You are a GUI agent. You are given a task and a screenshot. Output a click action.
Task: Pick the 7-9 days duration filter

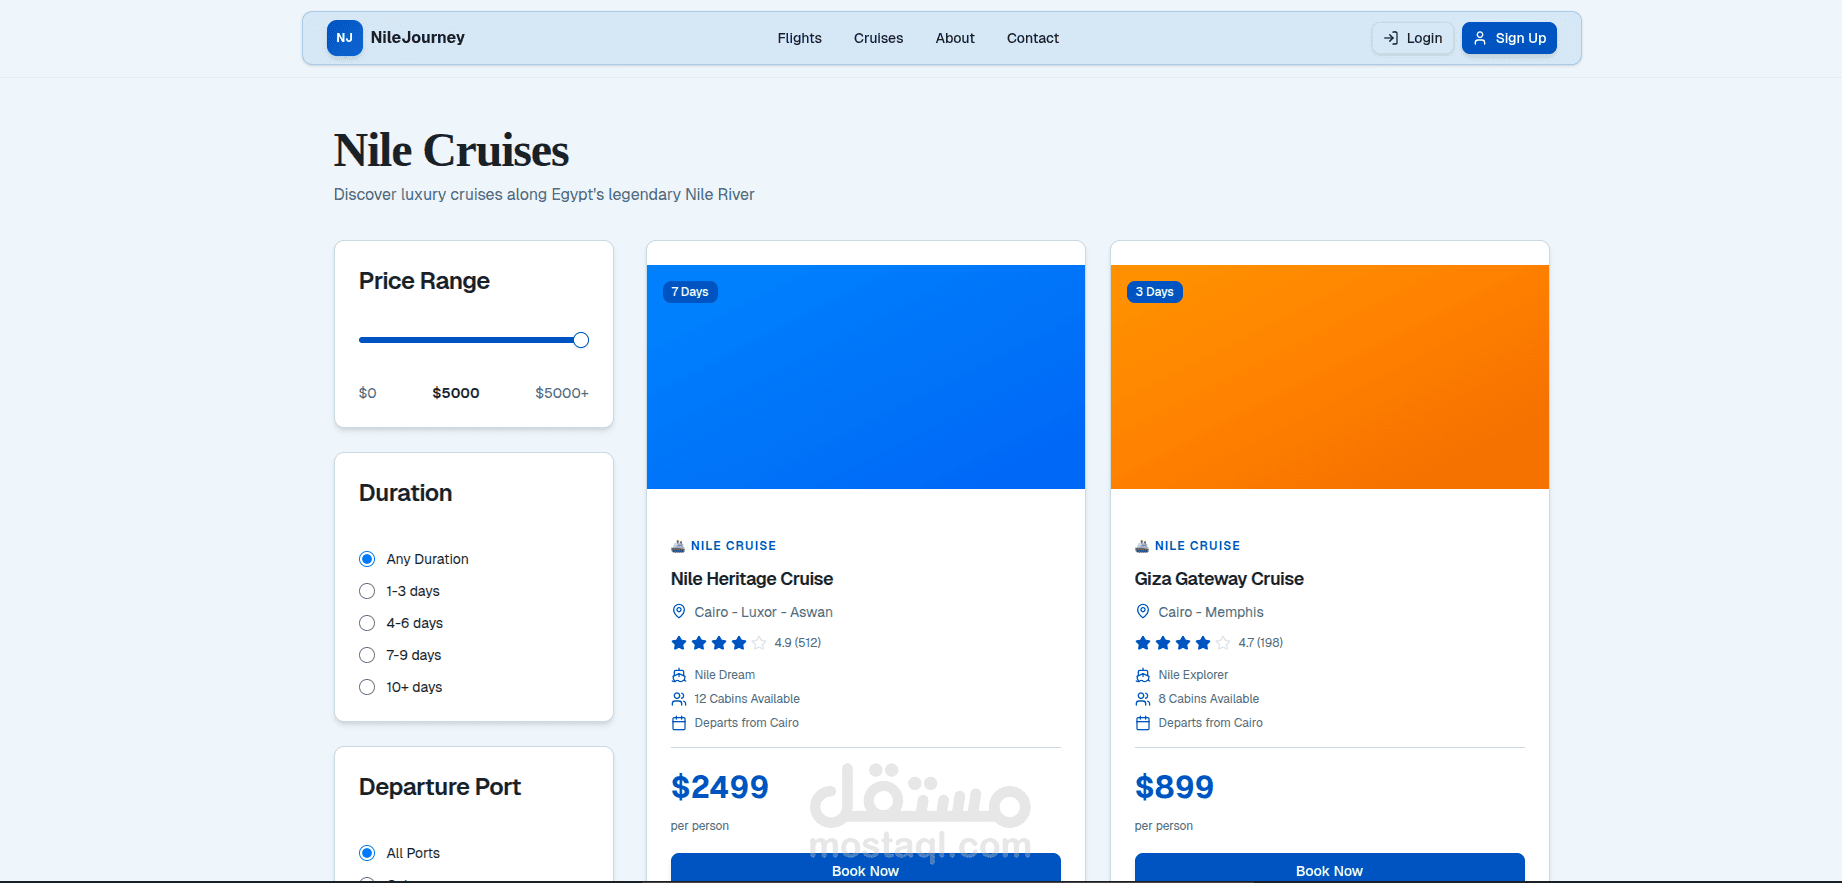(367, 655)
